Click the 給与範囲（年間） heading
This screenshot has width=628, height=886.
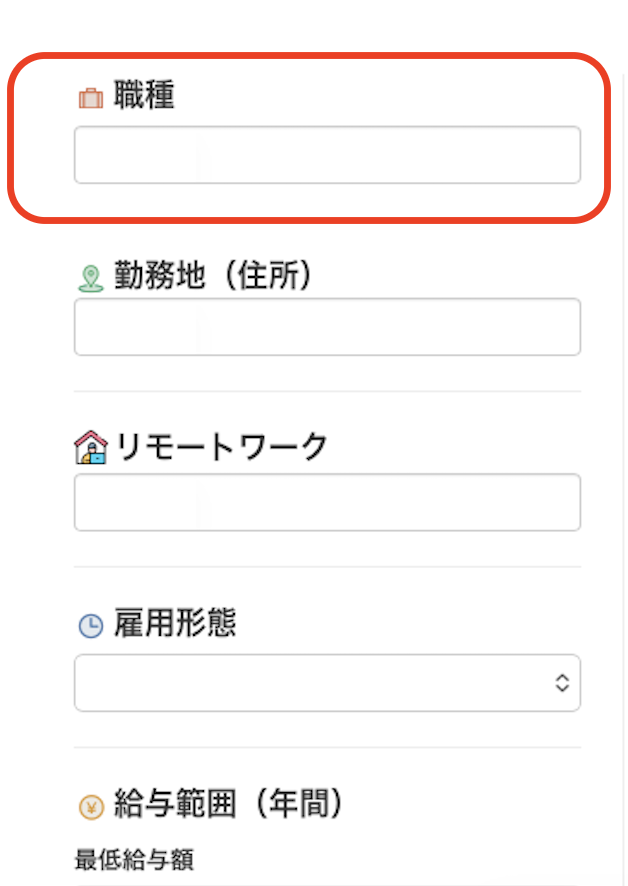click(228, 804)
